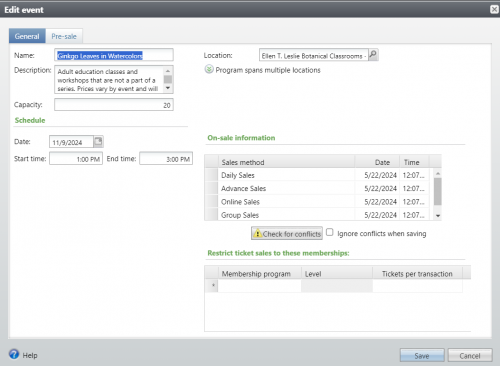Click the Membership program column header
Screen dimensions: 500x366
[260, 273]
